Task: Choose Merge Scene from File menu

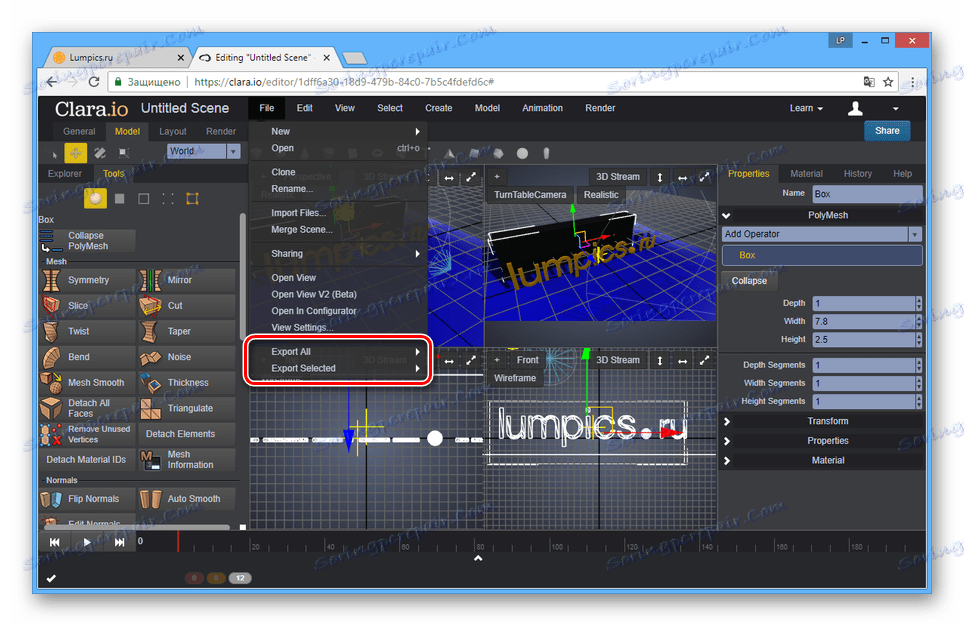Action: pyautogui.click(x=302, y=229)
